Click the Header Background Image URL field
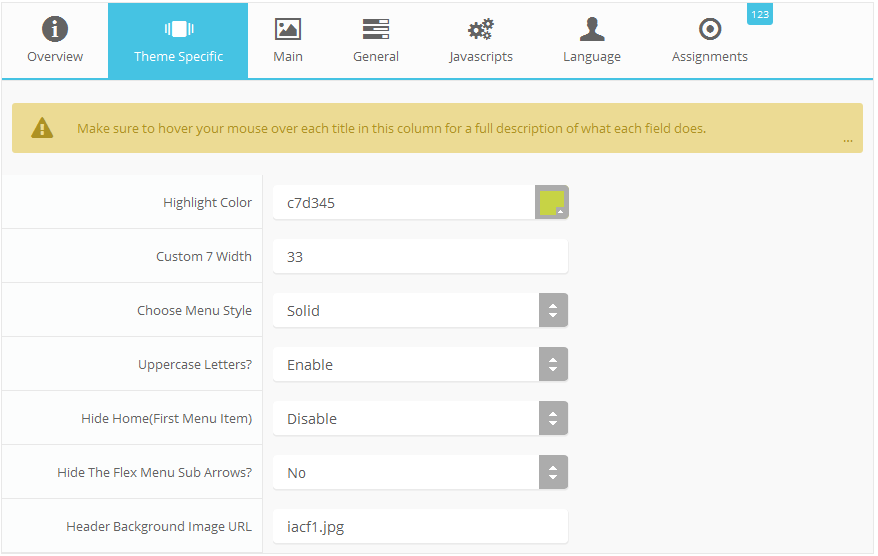 point(420,526)
